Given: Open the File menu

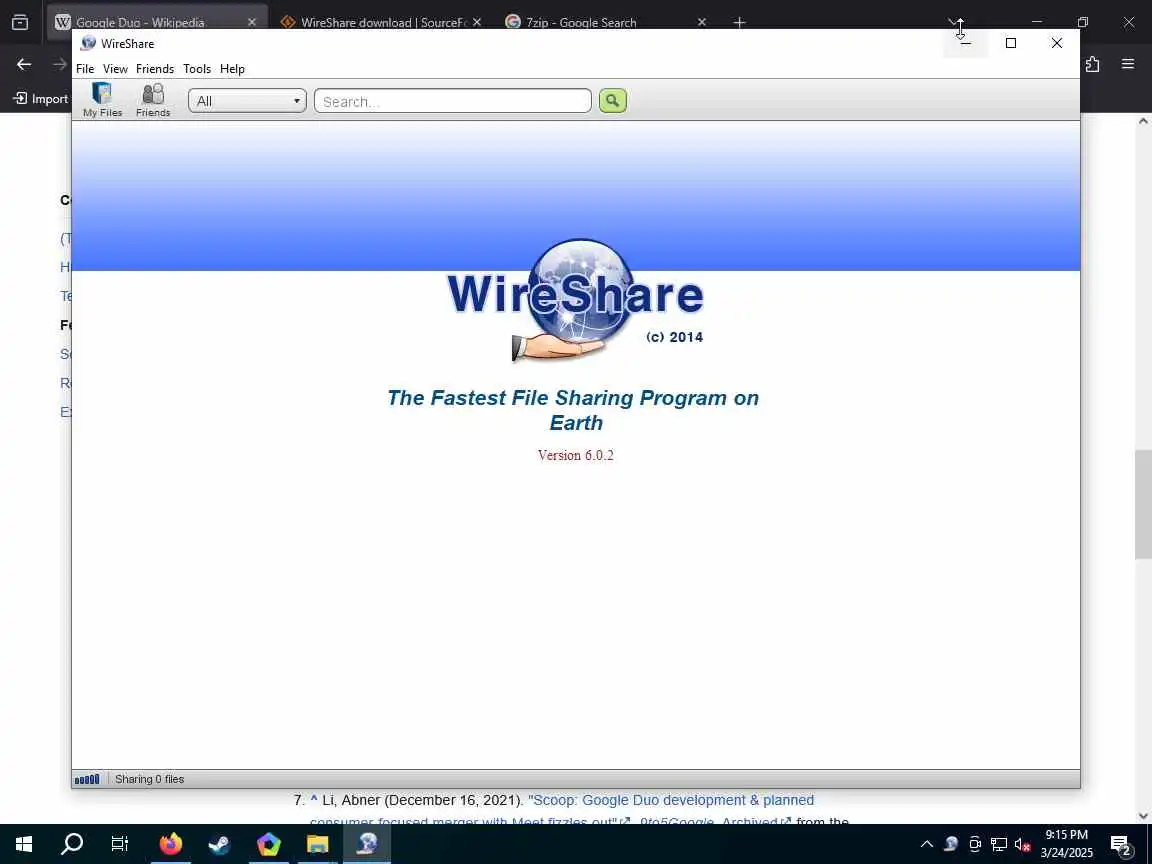Looking at the screenshot, I should click(x=85, y=68).
